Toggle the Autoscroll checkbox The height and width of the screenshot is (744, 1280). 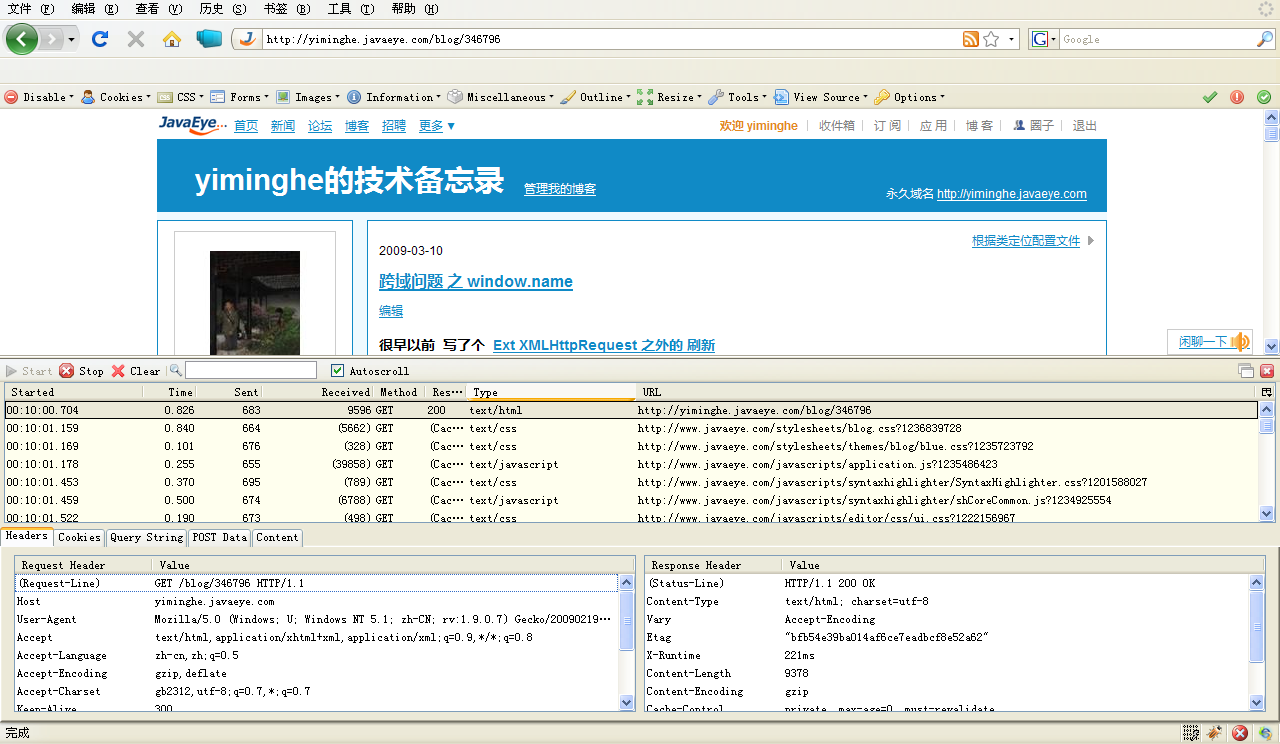tap(338, 371)
